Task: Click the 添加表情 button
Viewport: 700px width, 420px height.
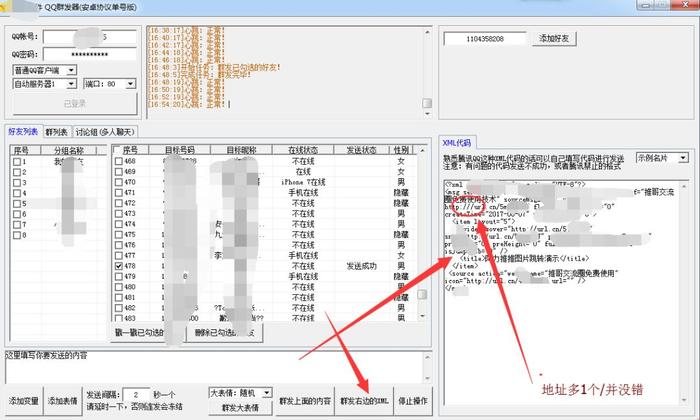Action: pyautogui.click(x=62, y=401)
